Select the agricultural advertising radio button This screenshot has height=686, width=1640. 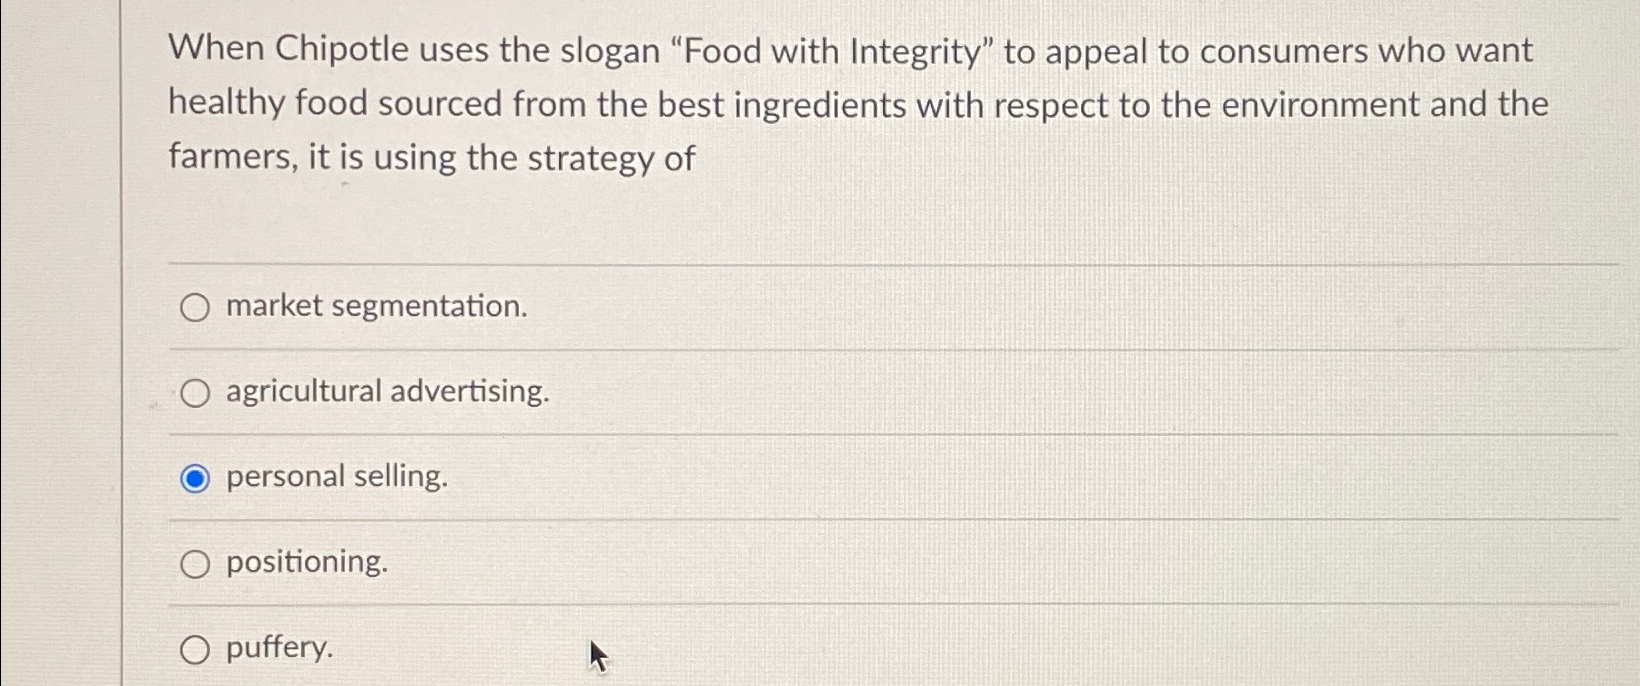[x=196, y=392]
